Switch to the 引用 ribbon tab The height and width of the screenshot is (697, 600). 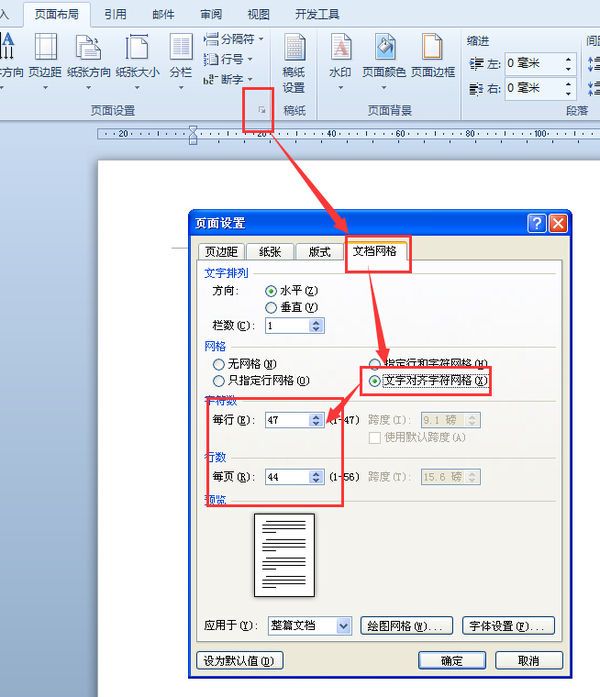pos(116,14)
